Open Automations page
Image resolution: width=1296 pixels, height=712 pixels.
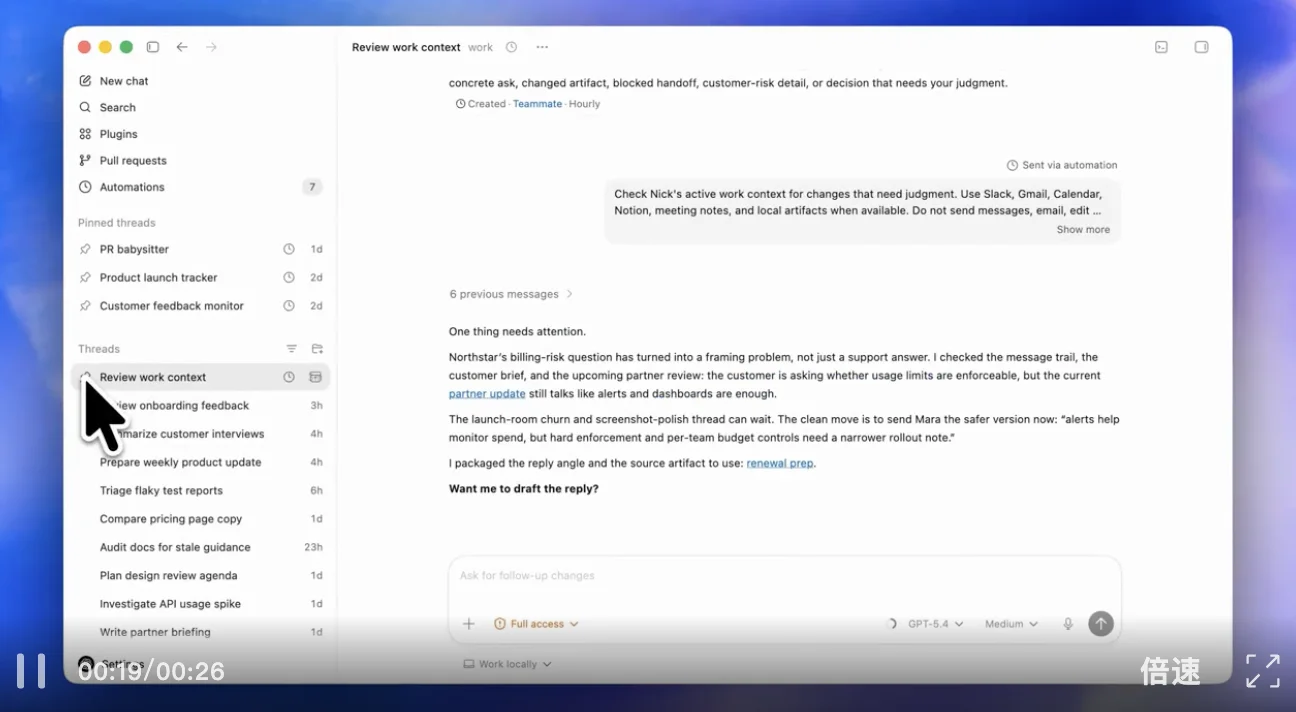click(132, 187)
